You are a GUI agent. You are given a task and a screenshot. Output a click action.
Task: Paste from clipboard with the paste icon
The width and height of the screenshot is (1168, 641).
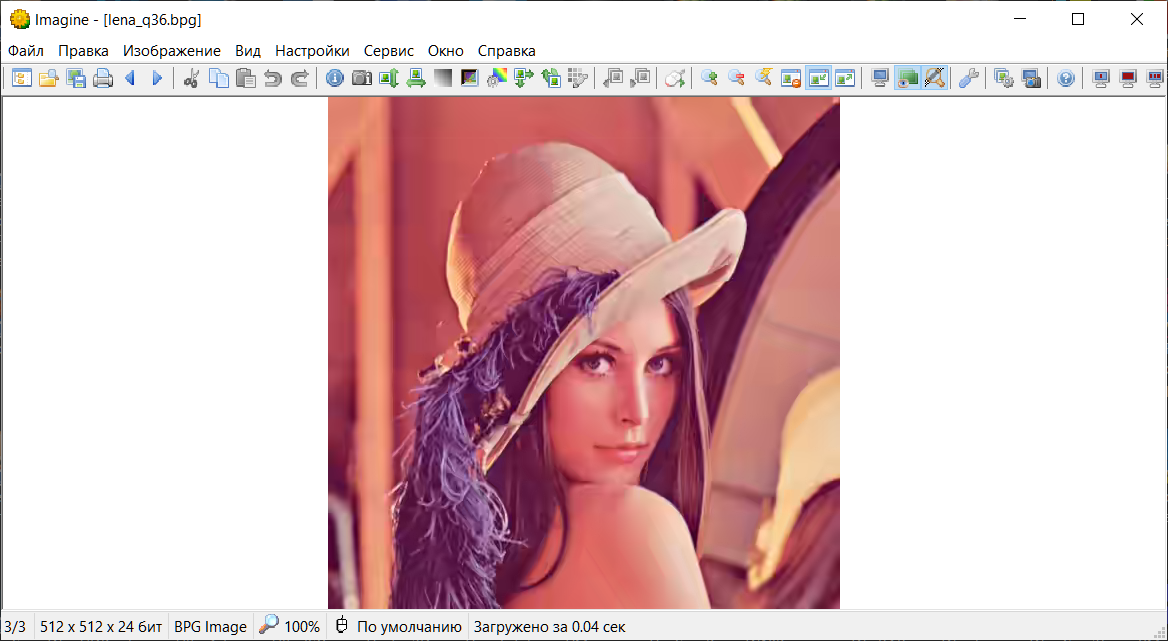point(245,77)
